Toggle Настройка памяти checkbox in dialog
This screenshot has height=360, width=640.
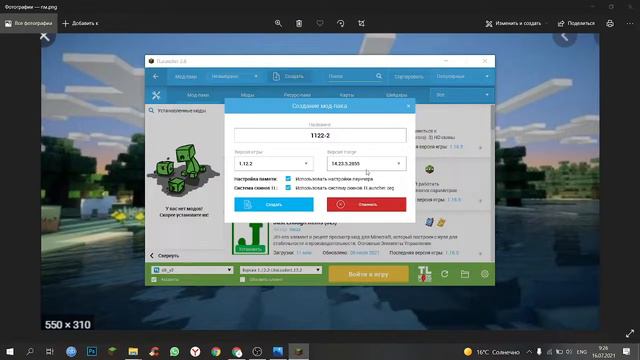coord(288,179)
